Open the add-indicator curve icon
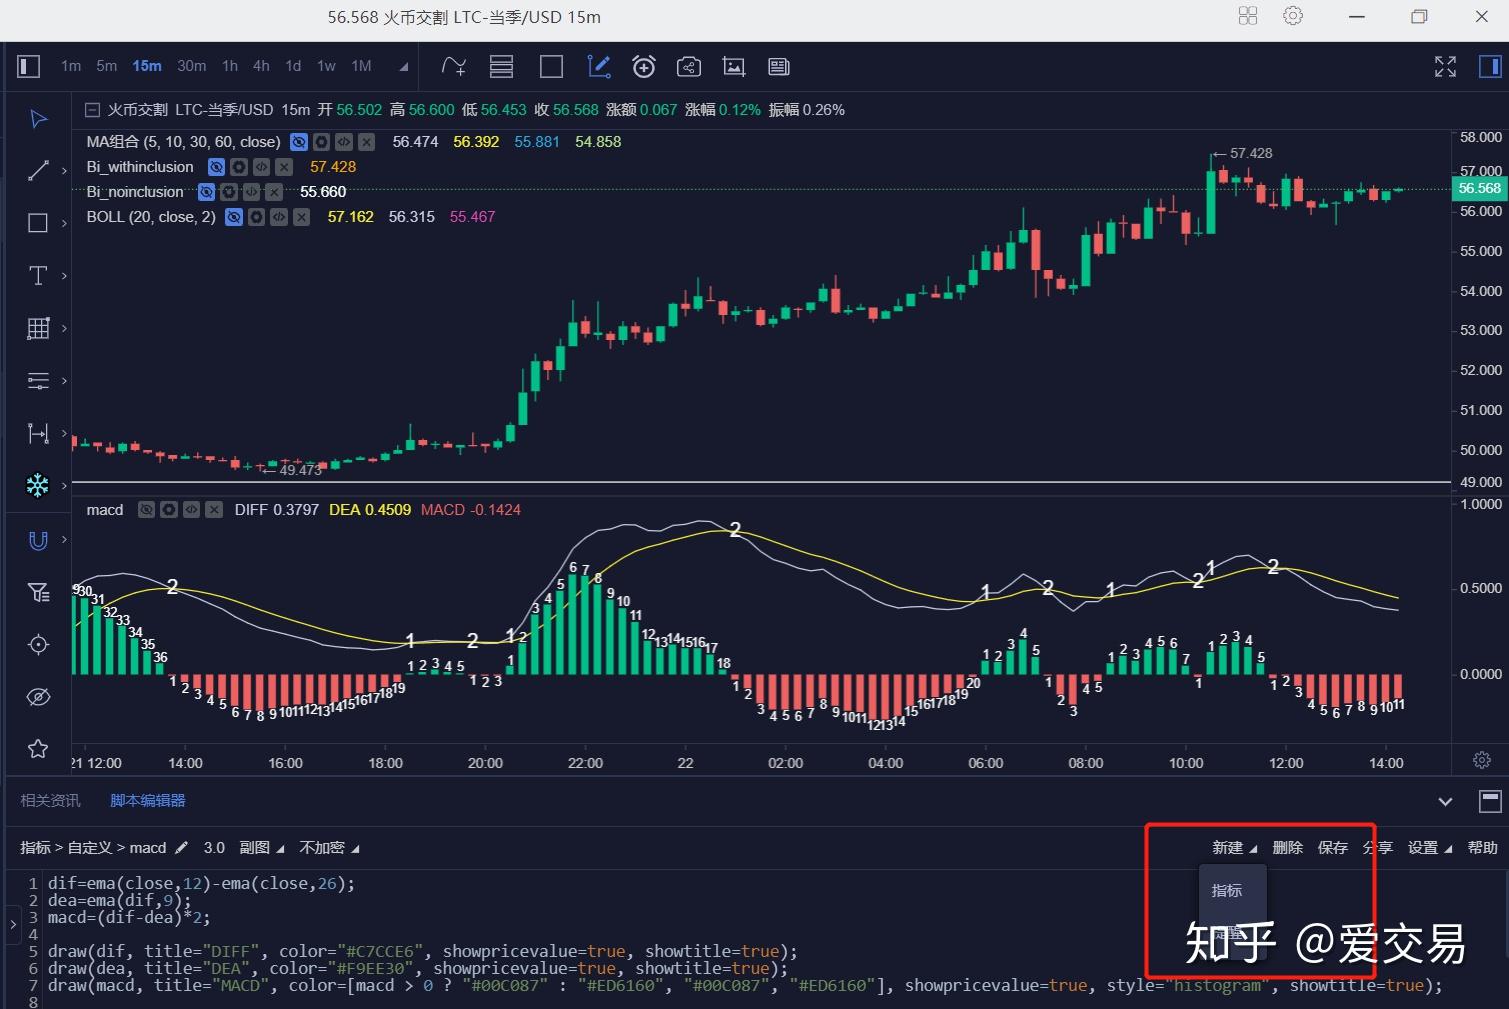 tap(454, 67)
